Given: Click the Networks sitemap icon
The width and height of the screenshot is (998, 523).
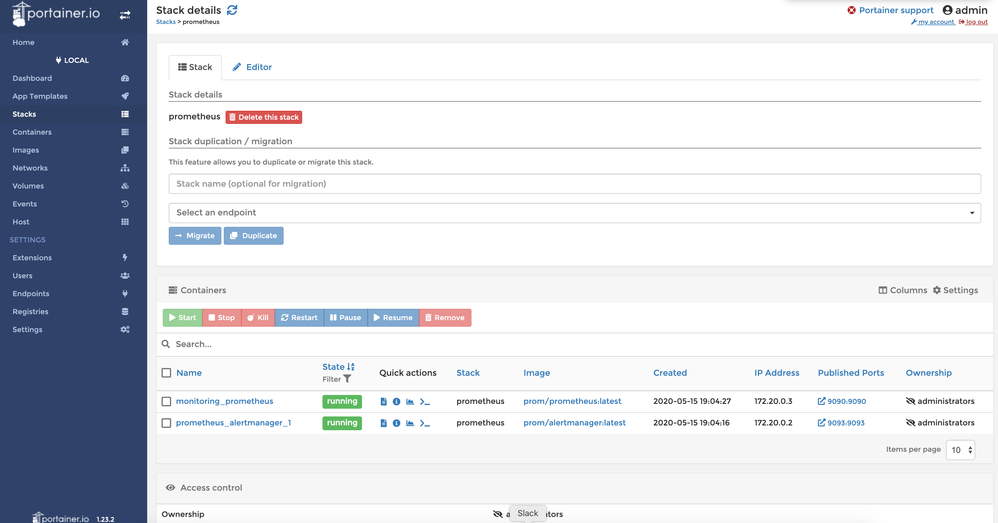Looking at the screenshot, I should 125,168.
